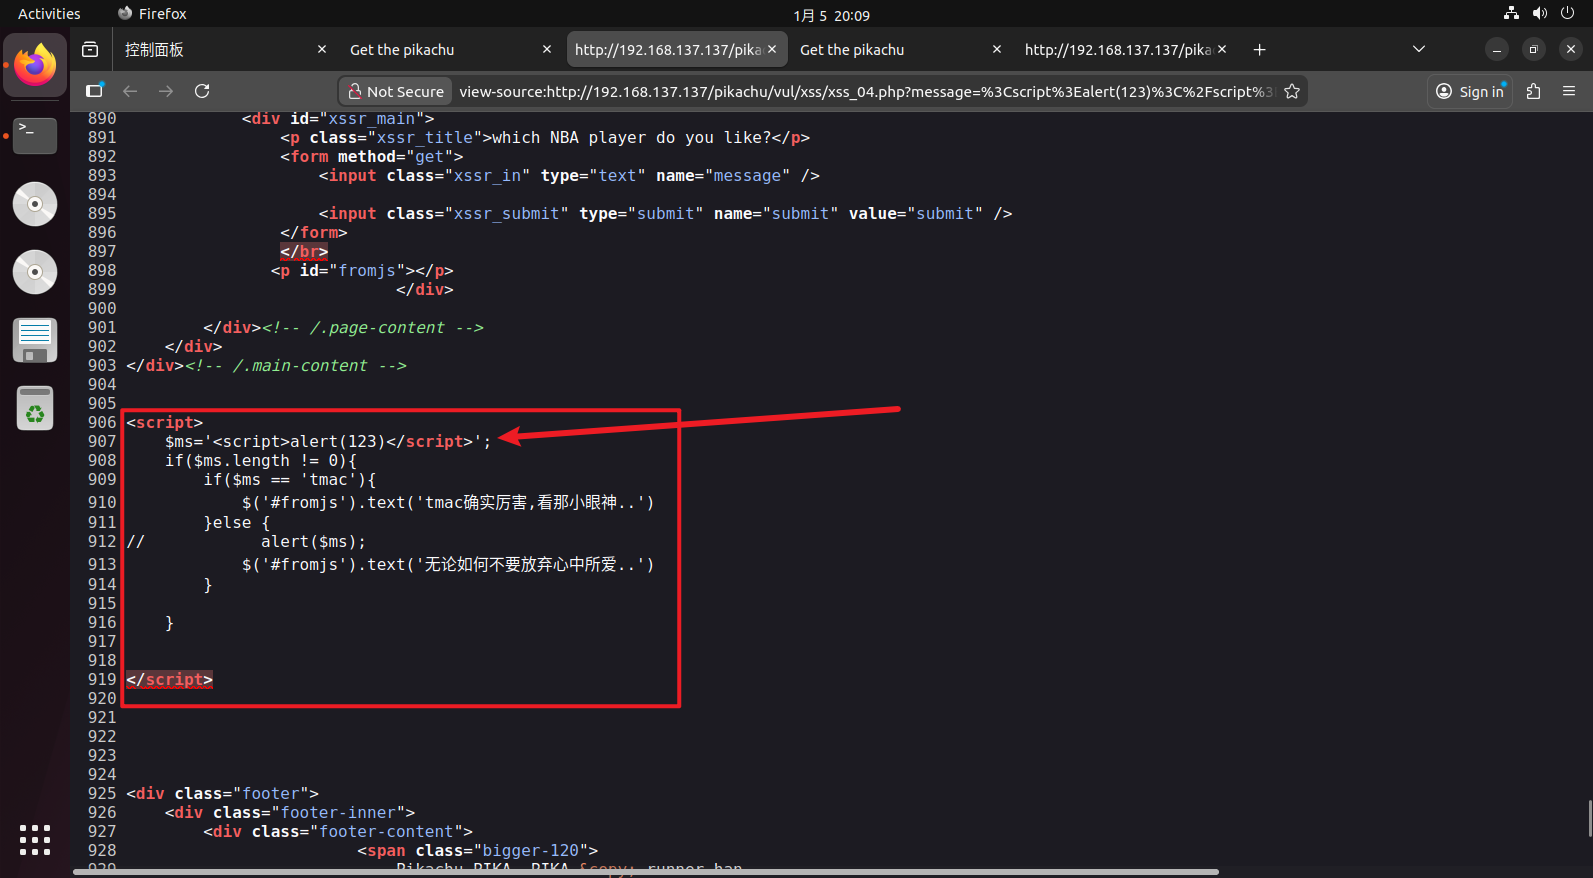Viewport: 1593px width, 878px height.
Task: Open the Firefox hamburger application menu
Action: (x=1569, y=91)
